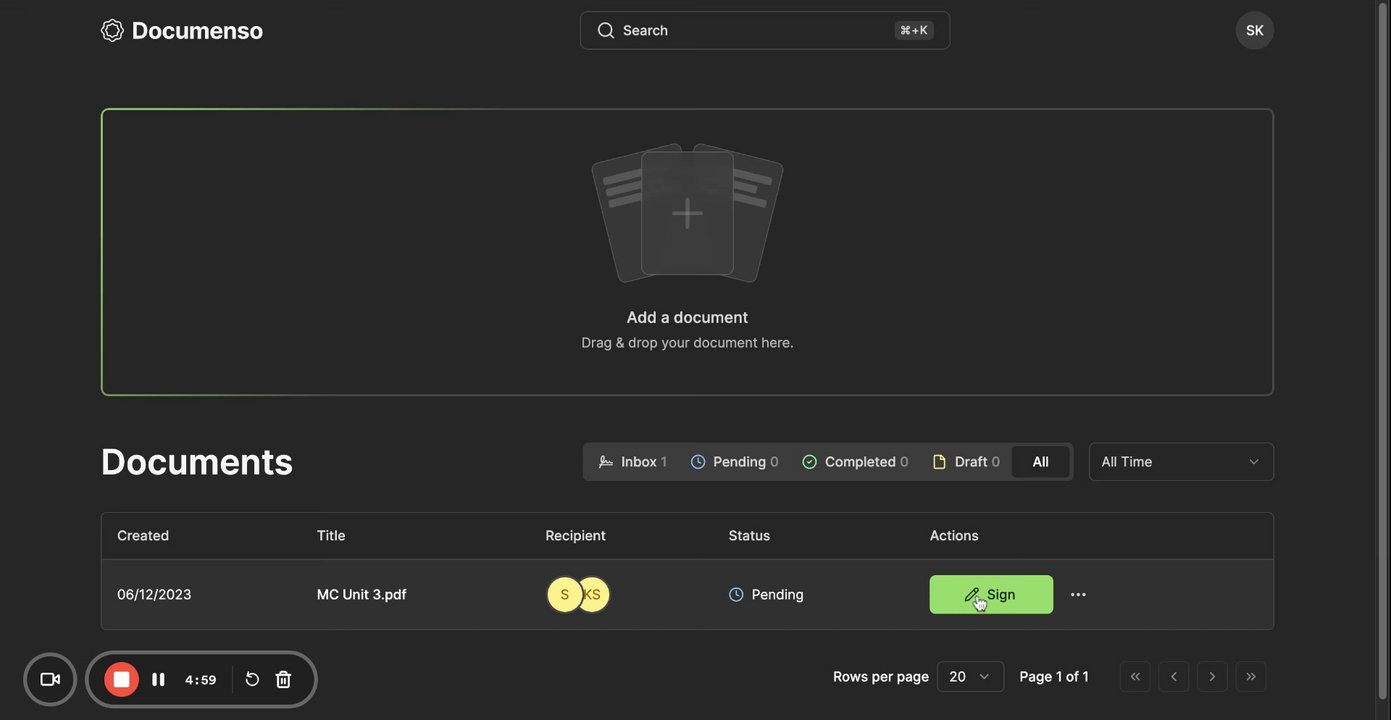Delete the recording with trash icon
This screenshot has height=720, width=1391.
(x=284, y=680)
